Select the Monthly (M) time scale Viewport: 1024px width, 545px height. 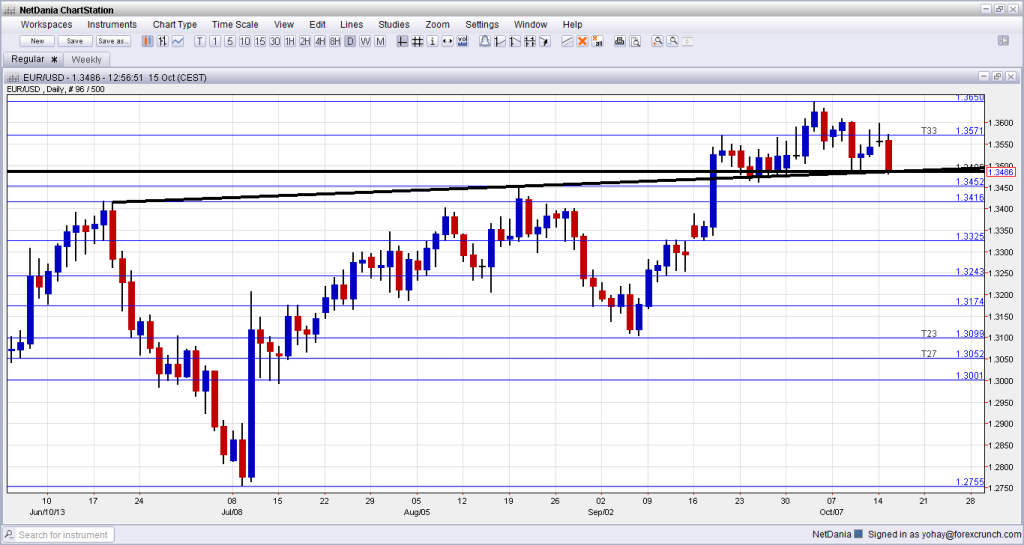[x=380, y=41]
